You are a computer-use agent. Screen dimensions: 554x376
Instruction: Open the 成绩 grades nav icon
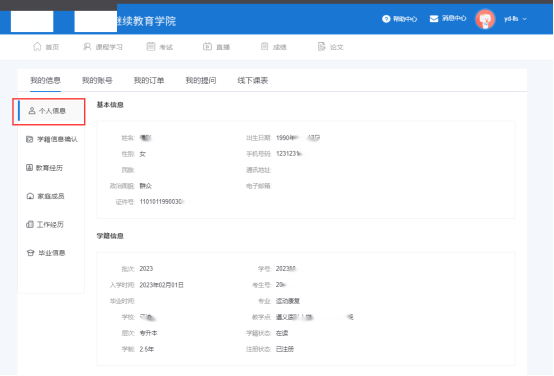pos(264,47)
